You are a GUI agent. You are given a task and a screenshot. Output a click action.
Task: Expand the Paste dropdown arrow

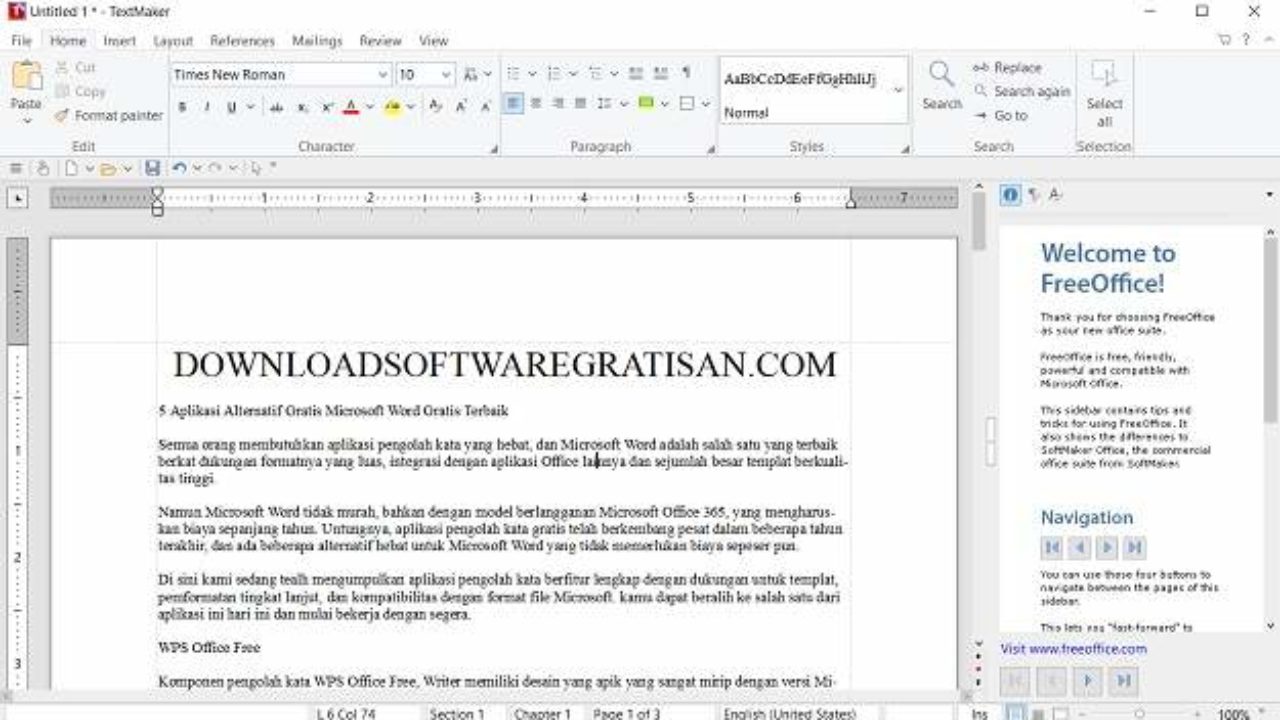(26, 121)
